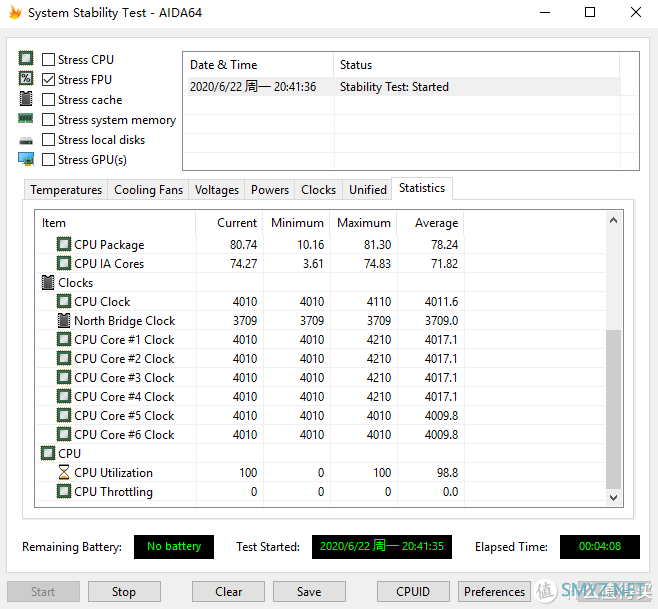The height and width of the screenshot is (609, 658).
Task: Click the statistics list scrollbar thumb
Action: (614, 410)
